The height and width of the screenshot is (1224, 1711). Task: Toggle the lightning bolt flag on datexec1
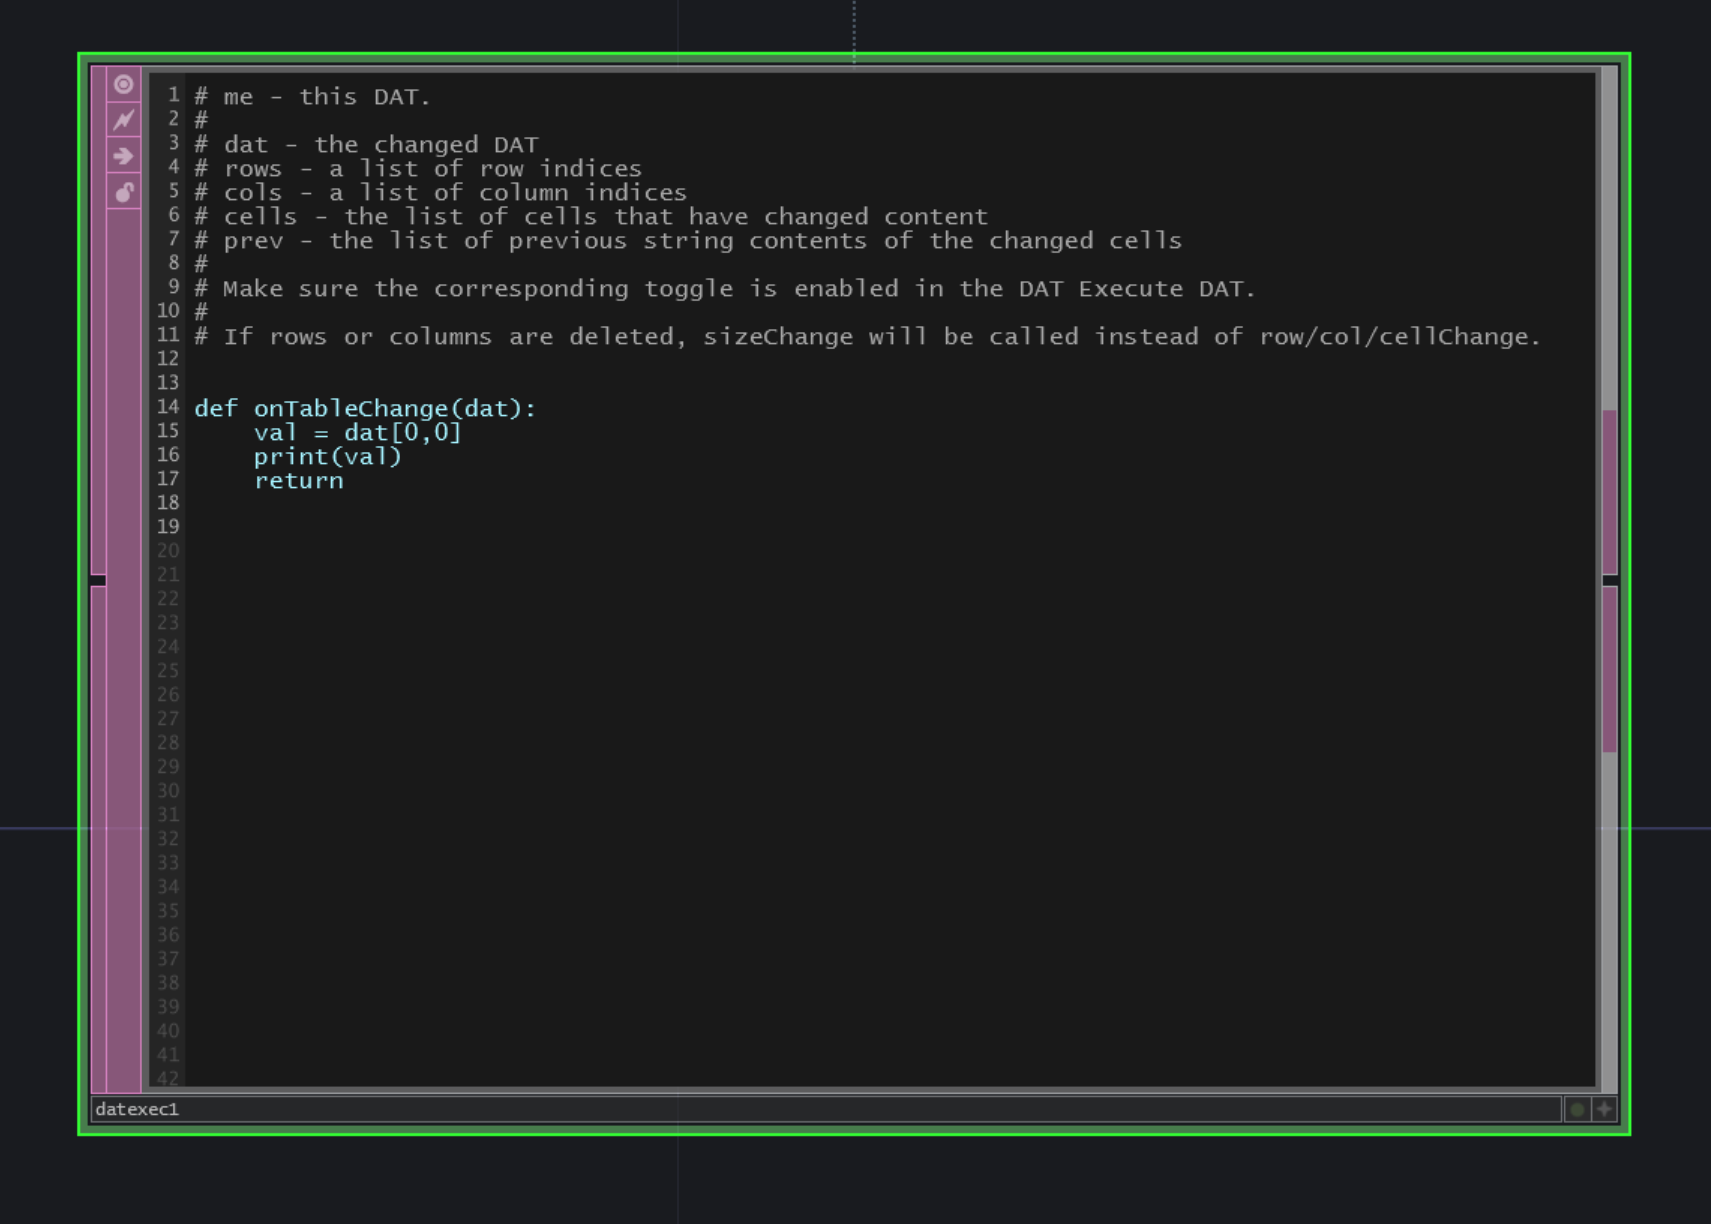pyautogui.click(x=124, y=120)
